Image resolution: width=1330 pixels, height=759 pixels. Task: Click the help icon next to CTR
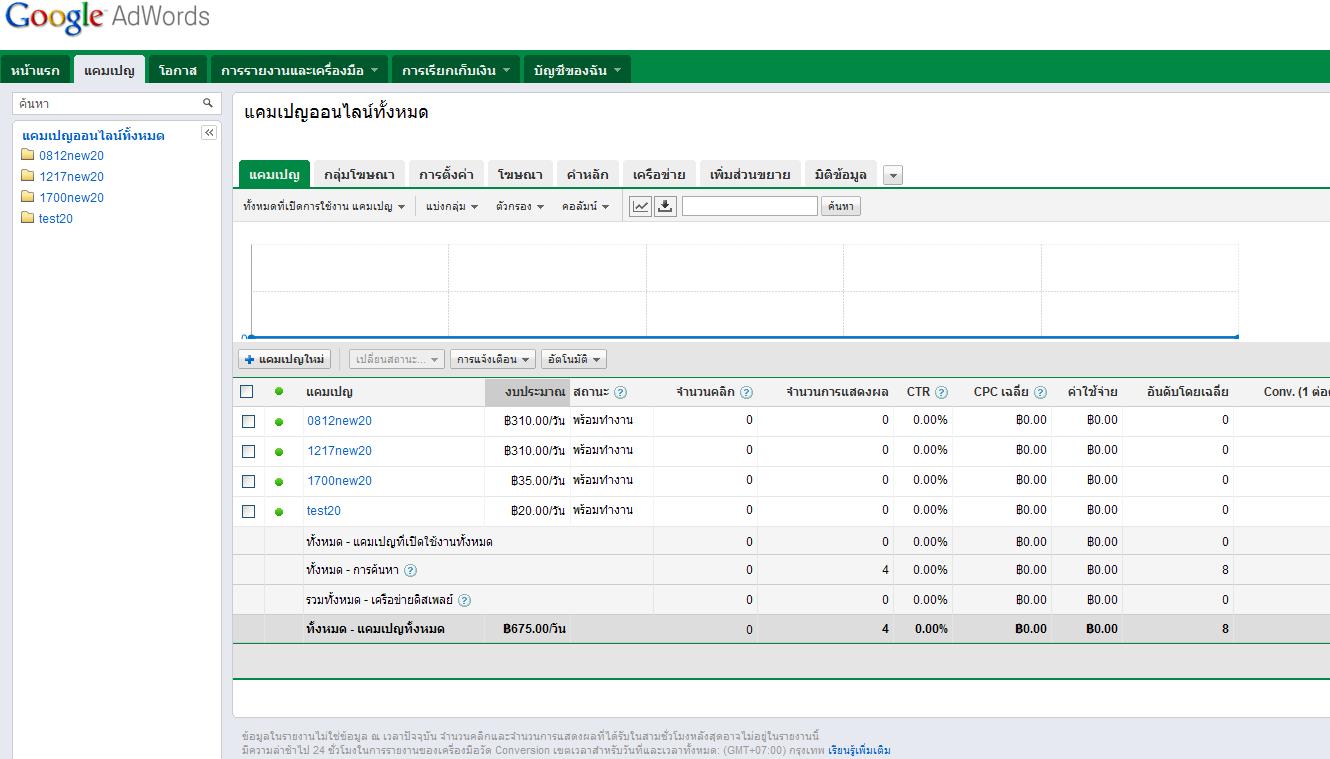(941, 392)
